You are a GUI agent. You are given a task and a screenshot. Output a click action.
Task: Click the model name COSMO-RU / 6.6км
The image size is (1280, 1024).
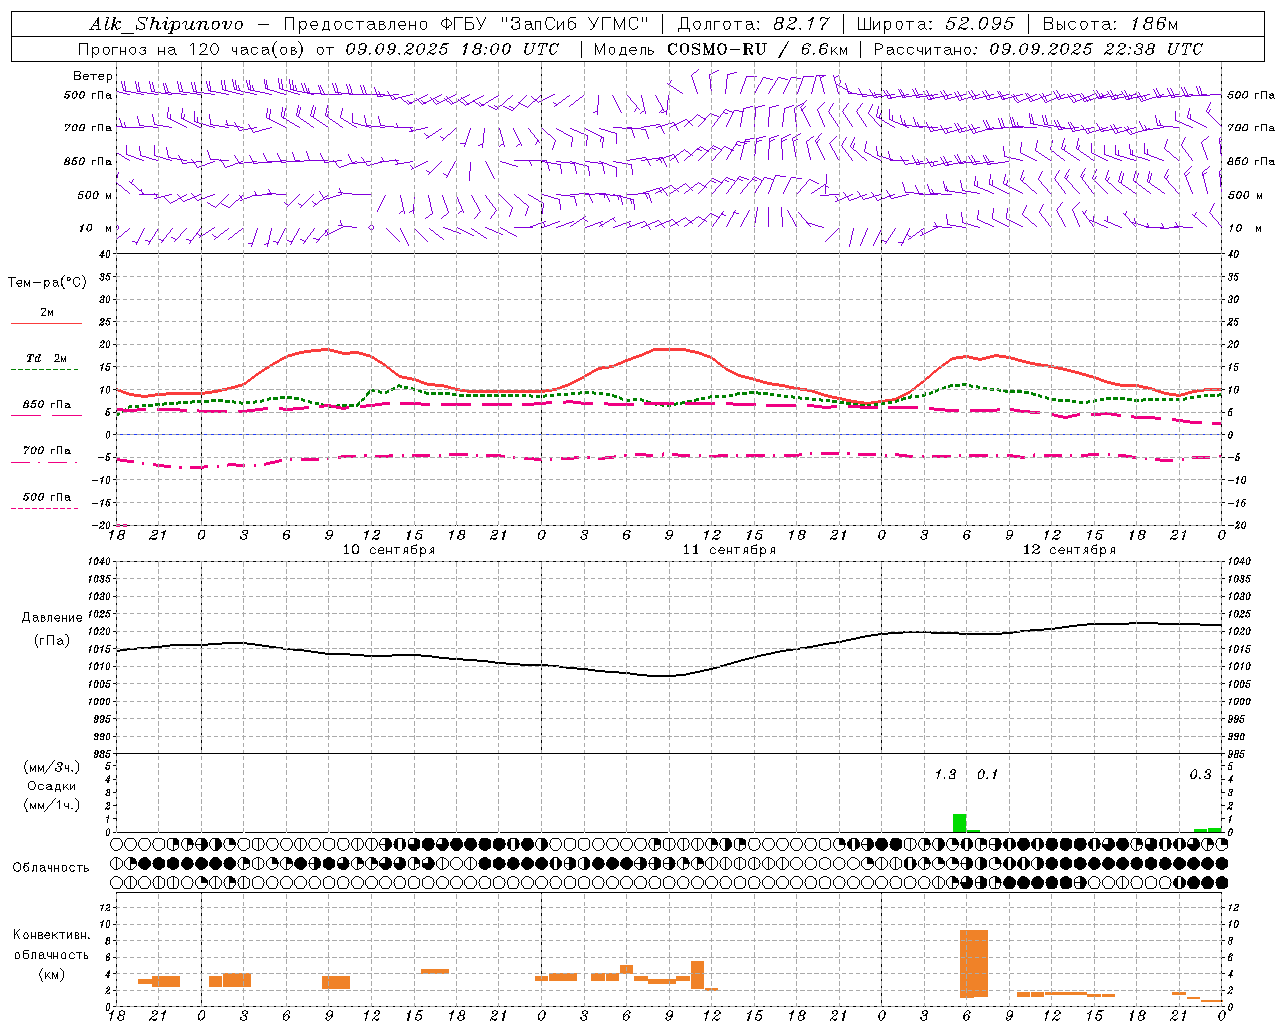pyautogui.click(x=757, y=49)
